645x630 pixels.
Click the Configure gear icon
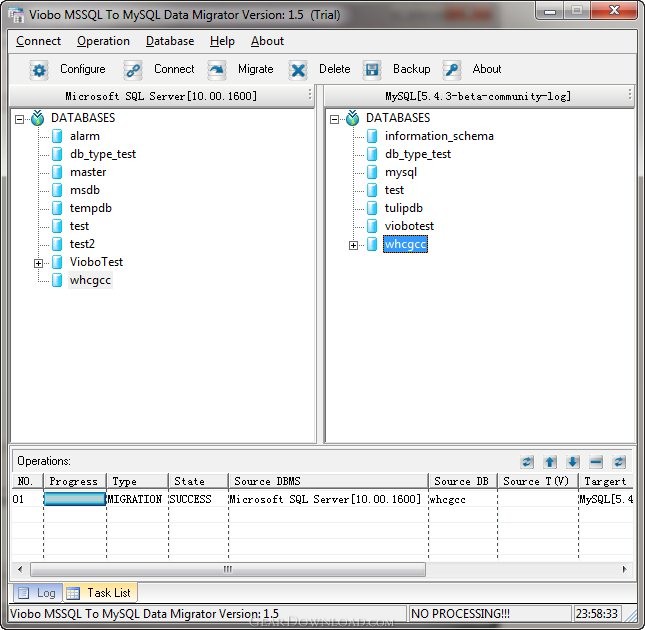(39, 70)
